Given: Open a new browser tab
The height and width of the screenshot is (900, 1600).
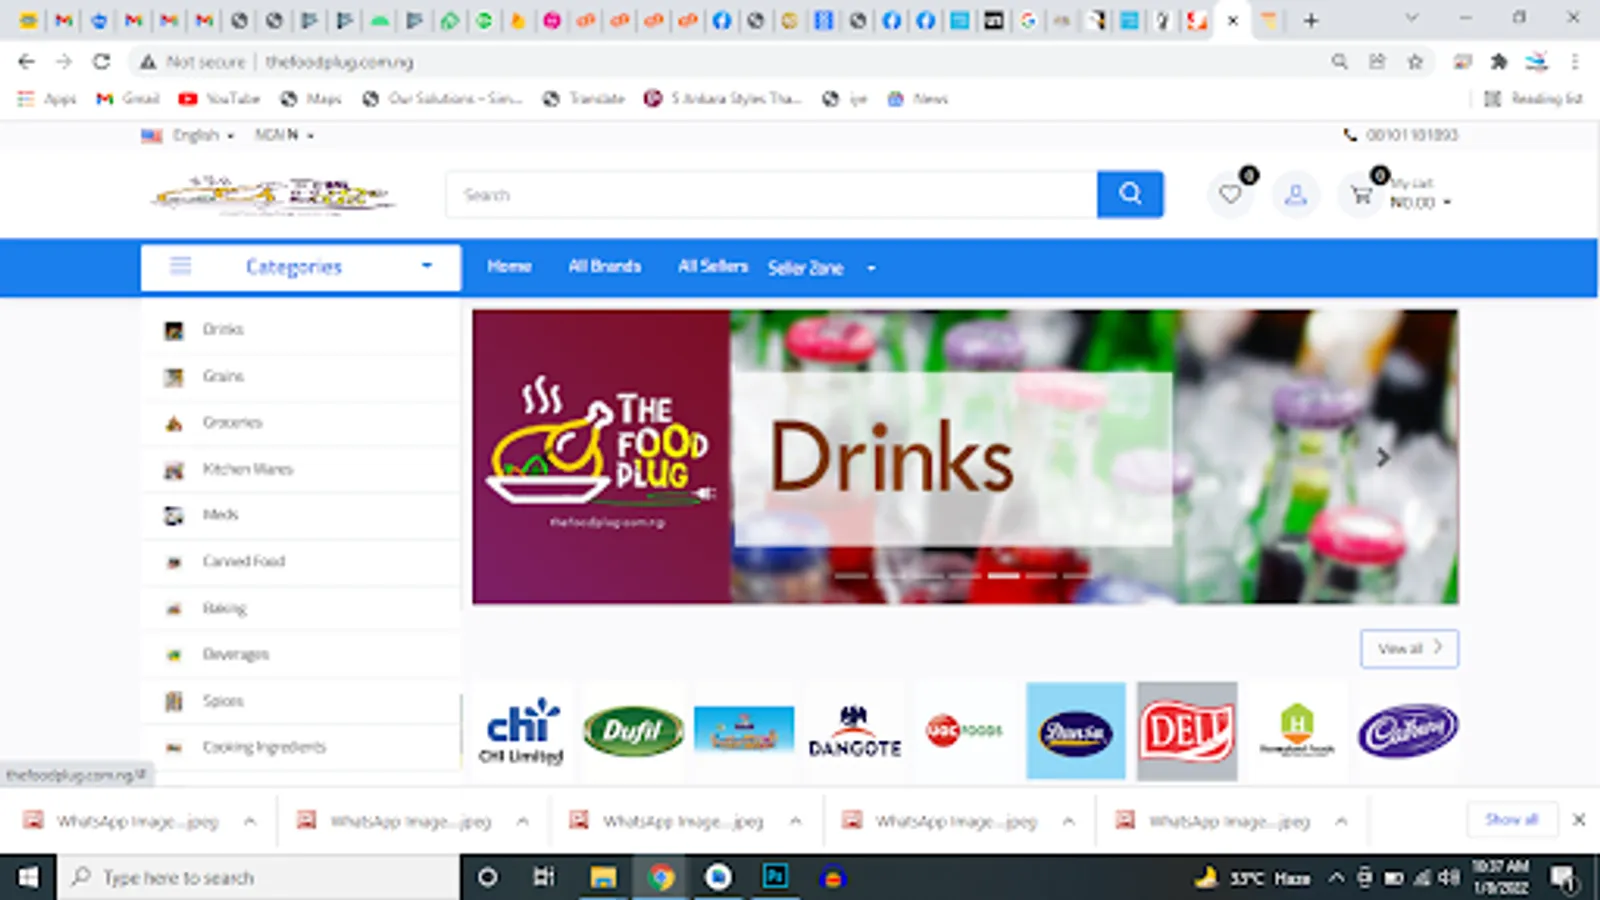Looking at the screenshot, I should (1311, 20).
